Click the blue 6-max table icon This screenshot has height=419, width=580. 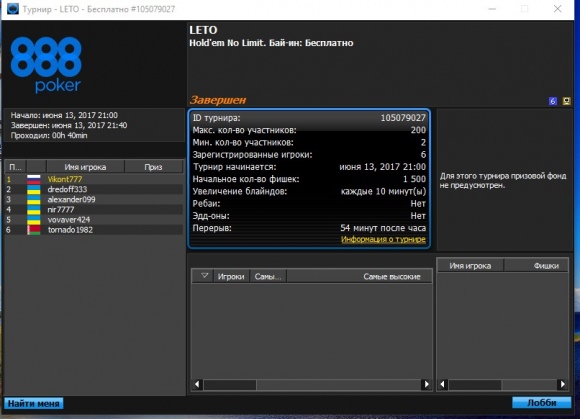(x=553, y=101)
